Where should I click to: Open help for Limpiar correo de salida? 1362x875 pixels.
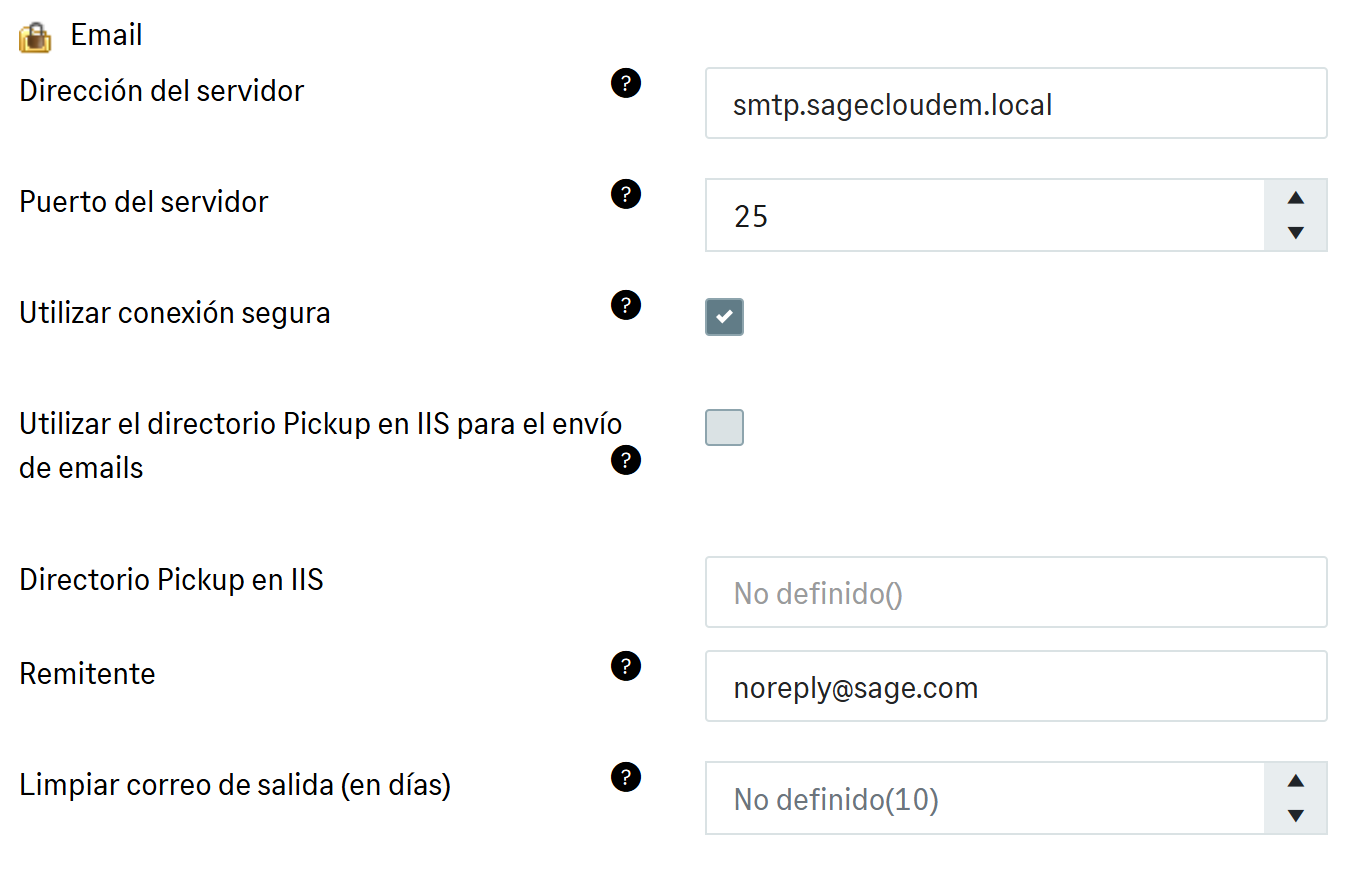pos(625,777)
